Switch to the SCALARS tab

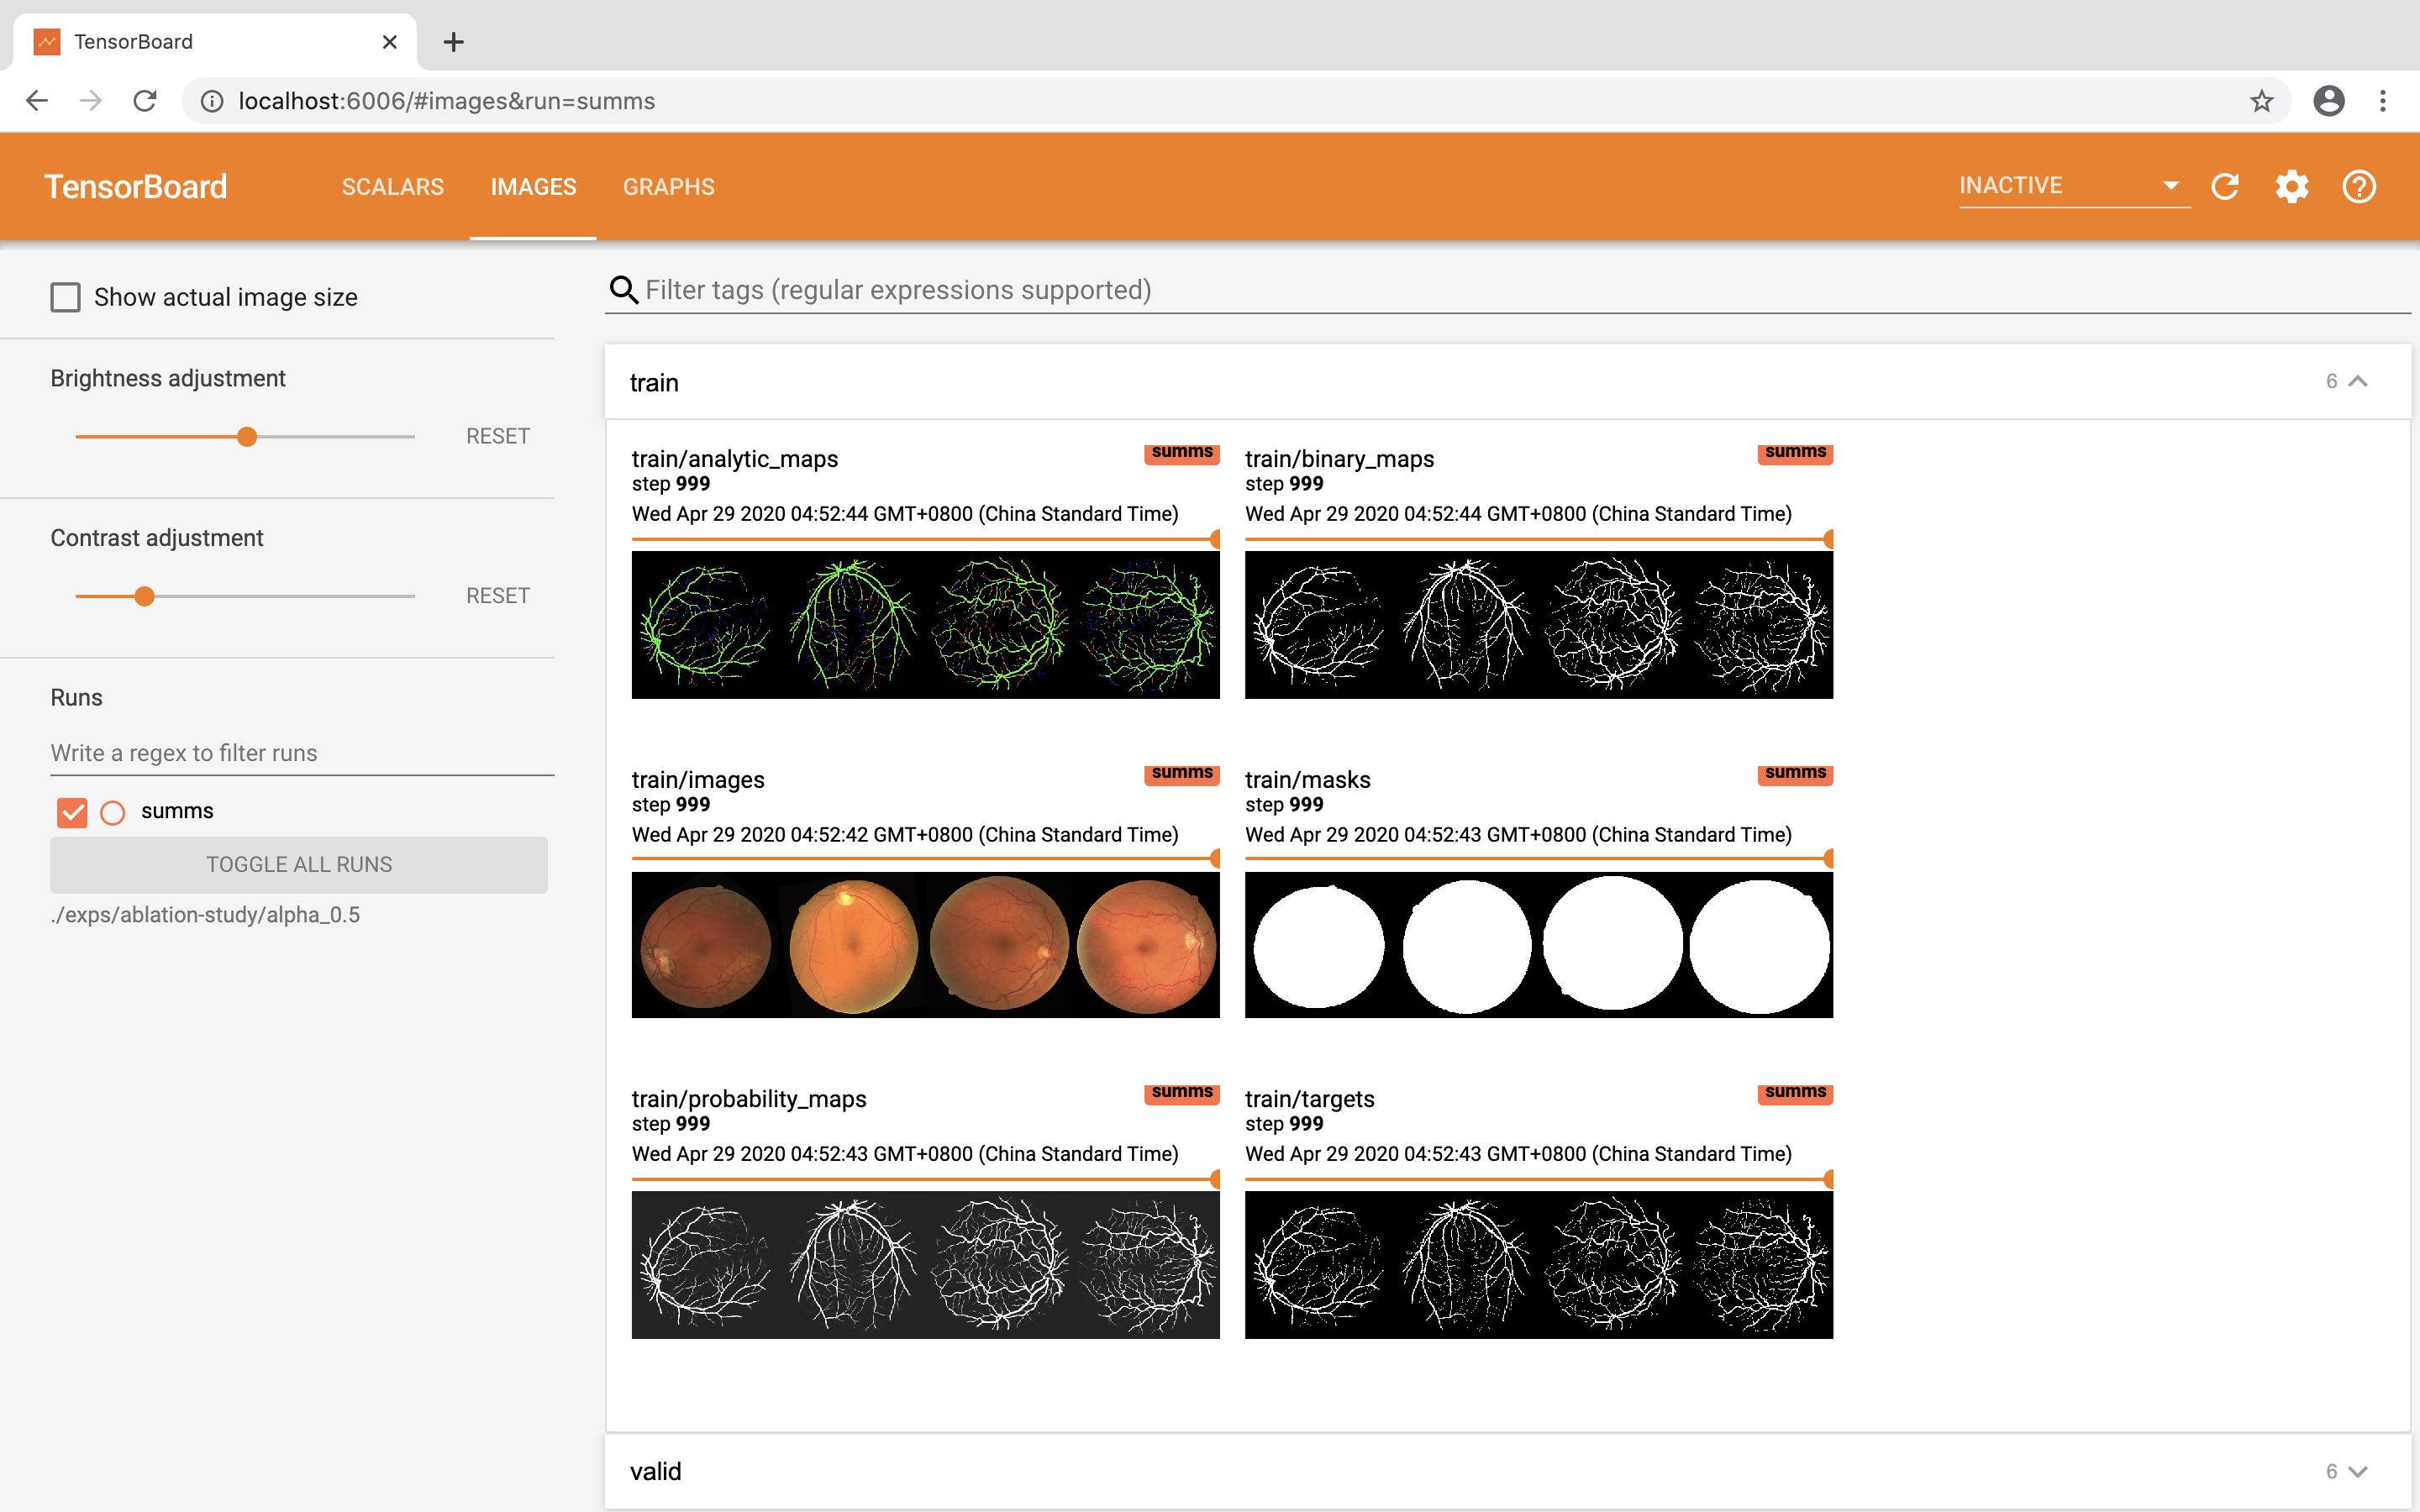tap(392, 187)
